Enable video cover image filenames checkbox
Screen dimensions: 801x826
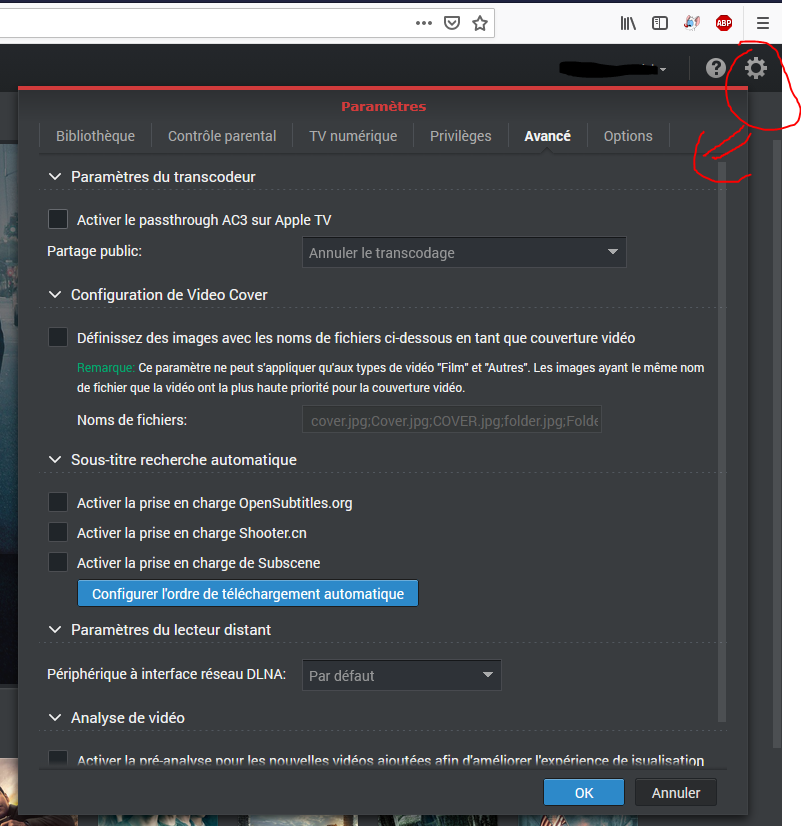pos(58,337)
